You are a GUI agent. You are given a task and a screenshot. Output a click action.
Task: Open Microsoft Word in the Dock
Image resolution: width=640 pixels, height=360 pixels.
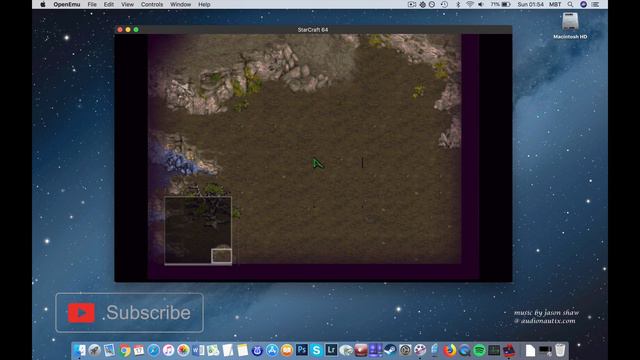pyautogui.click(x=198, y=350)
